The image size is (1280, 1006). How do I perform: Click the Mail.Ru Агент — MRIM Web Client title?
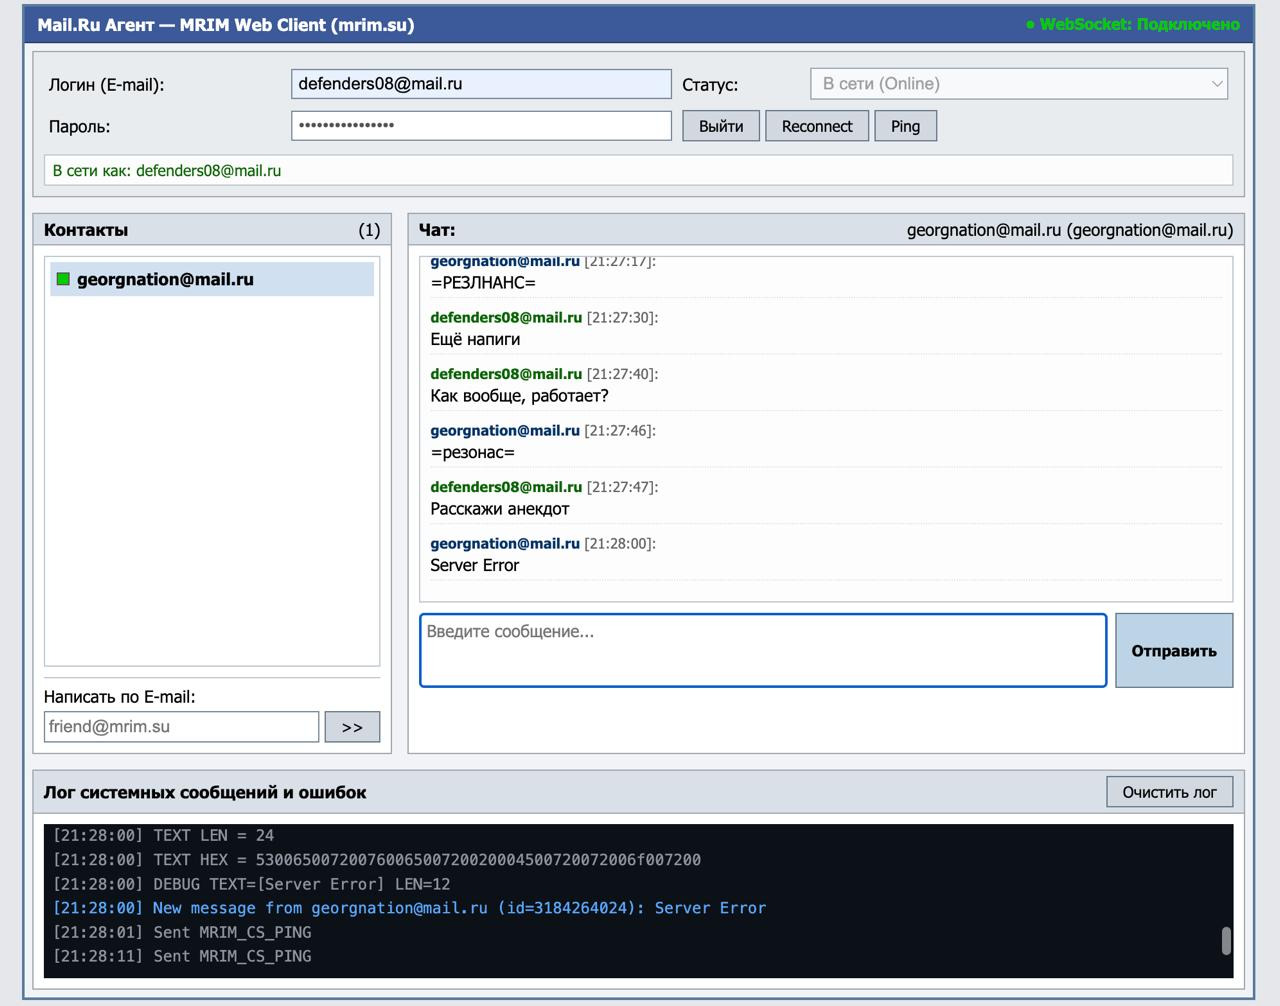(226, 25)
